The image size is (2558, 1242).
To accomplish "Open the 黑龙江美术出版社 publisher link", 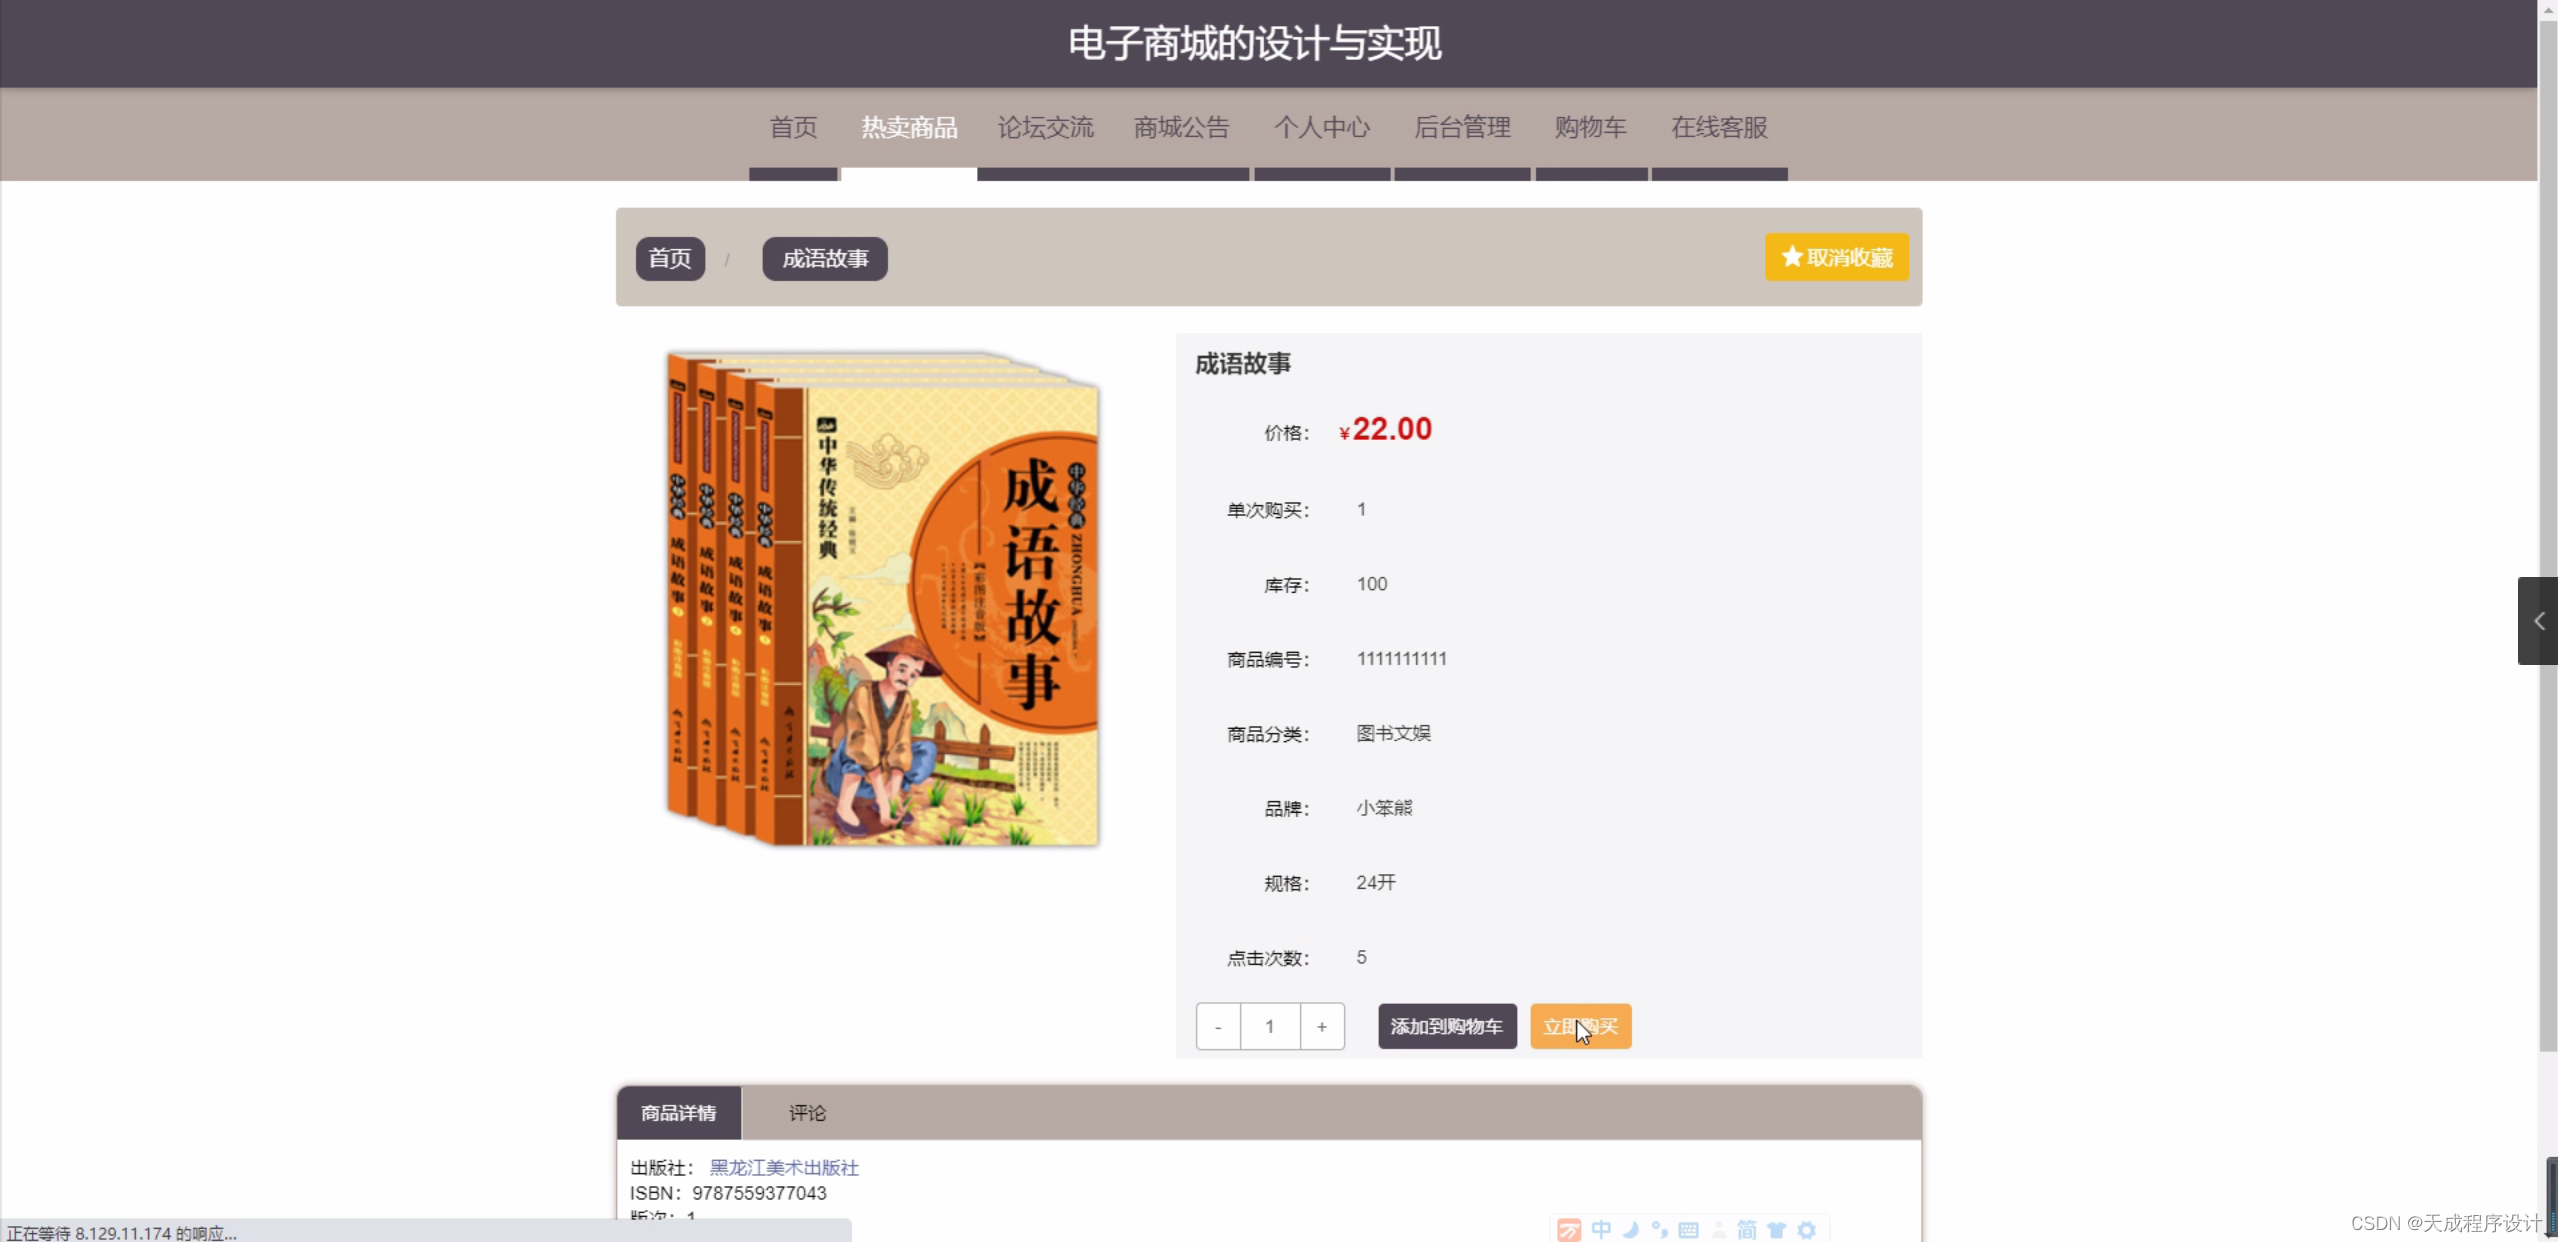I will pos(783,1167).
